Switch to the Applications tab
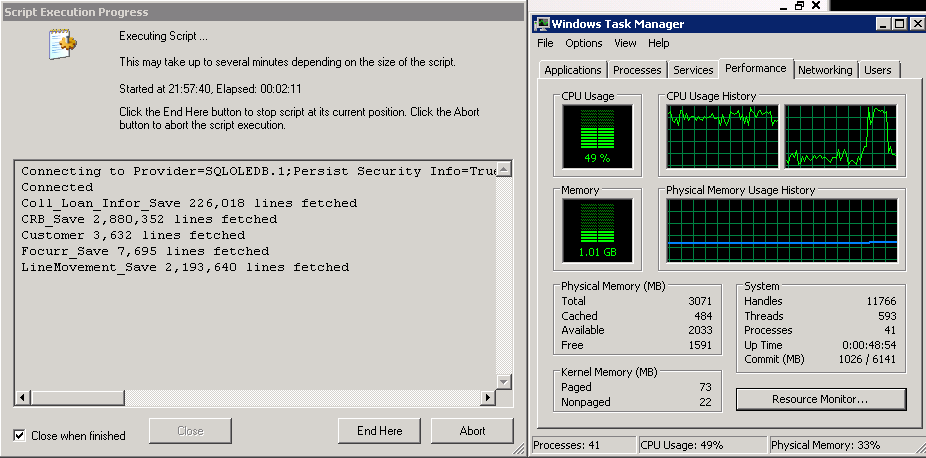 point(572,70)
